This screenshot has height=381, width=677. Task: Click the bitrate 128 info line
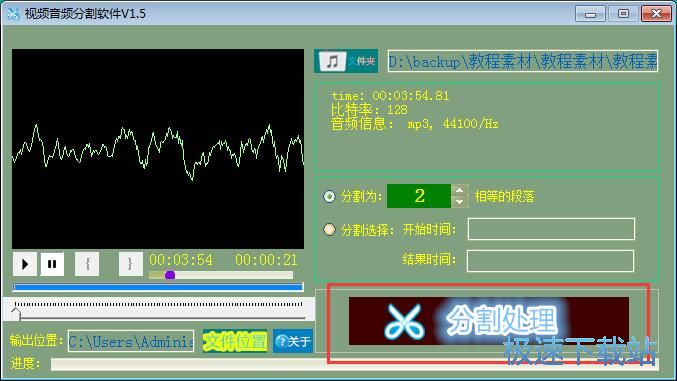(369, 110)
